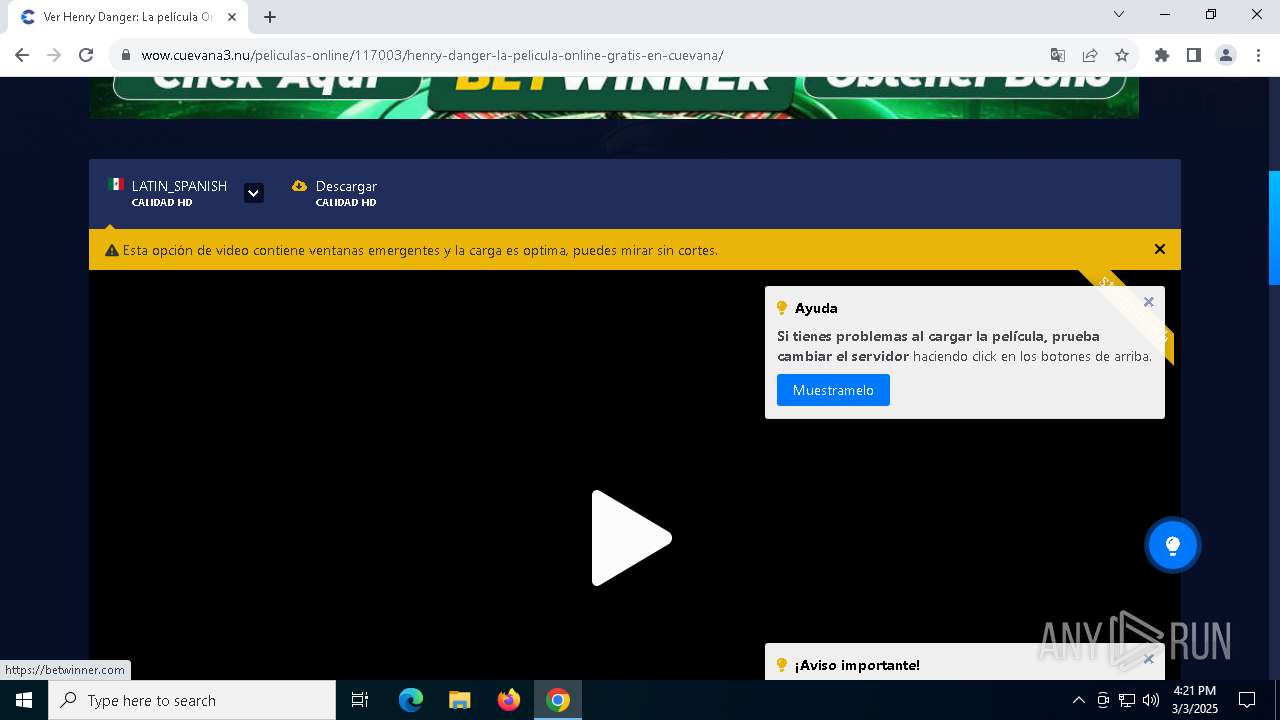Open the Chrome profile avatar menu
Viewport: 1280px width, 720px height.
pyautogui.click(x=1226, y=55)
